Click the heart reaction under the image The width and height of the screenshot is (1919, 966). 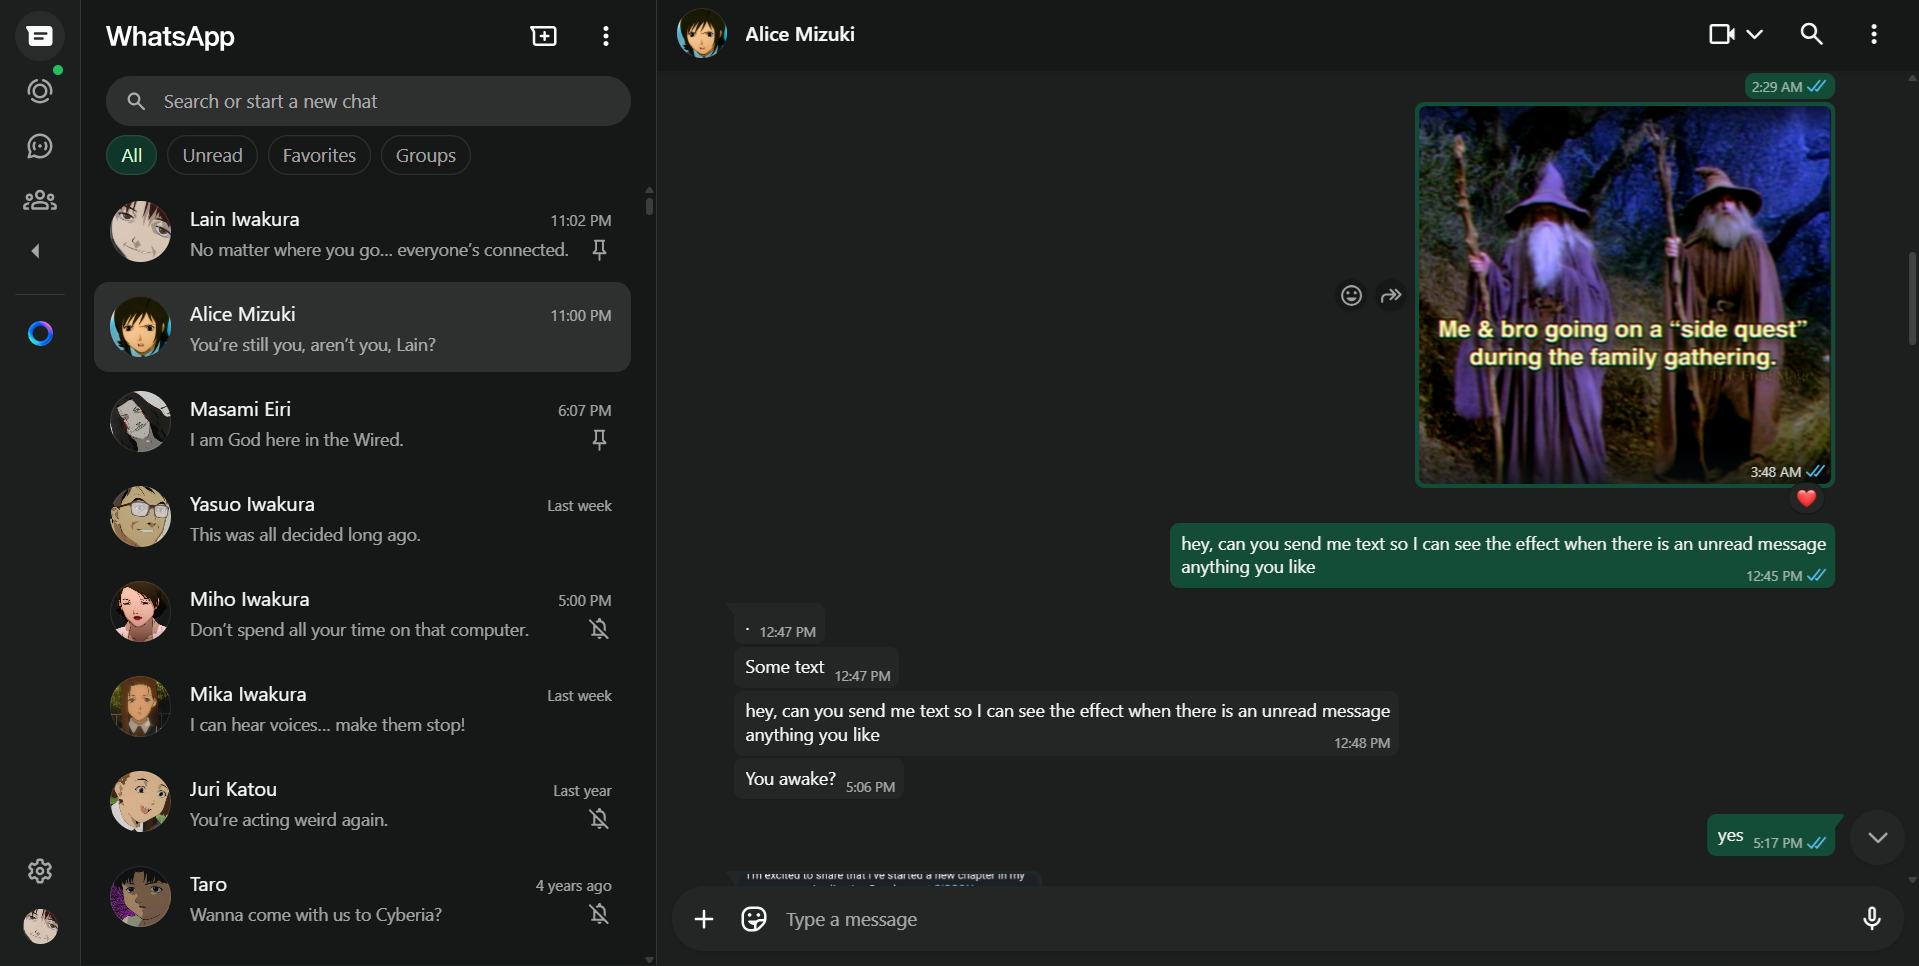pos(1806,498)
